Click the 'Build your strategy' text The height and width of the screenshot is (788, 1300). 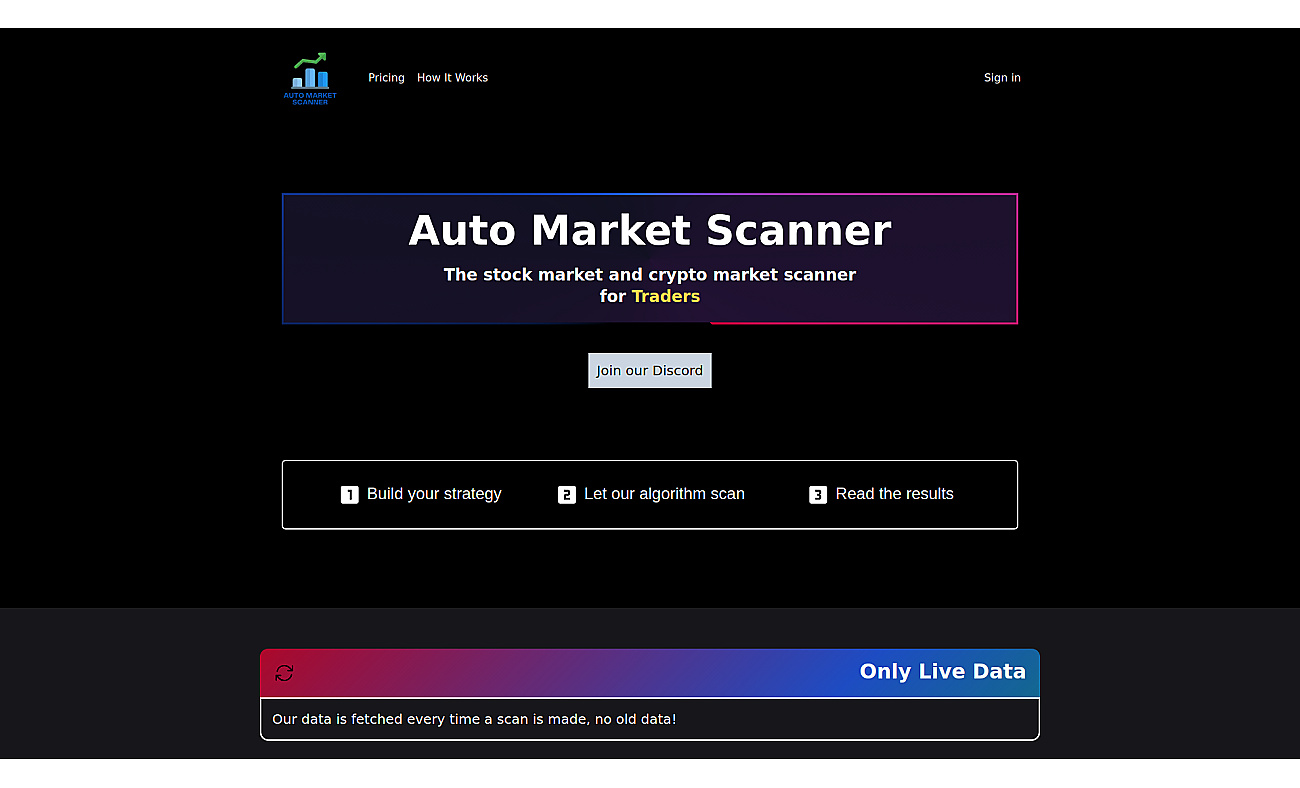(434, 494)
